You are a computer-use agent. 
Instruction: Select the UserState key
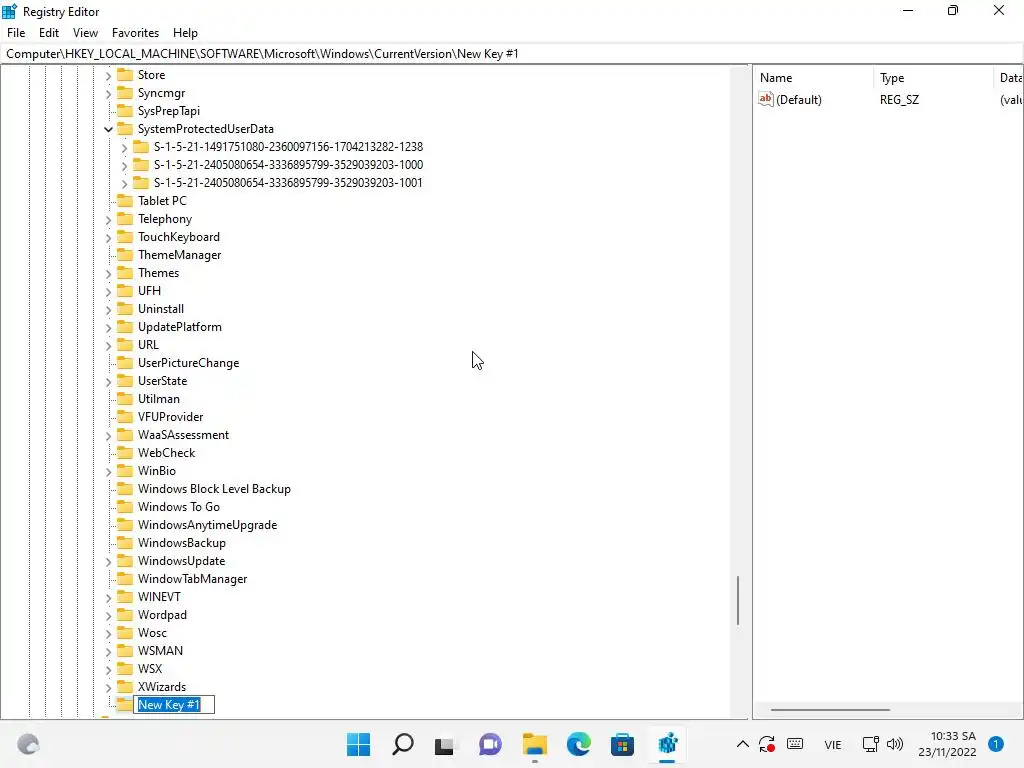(162, 381)
